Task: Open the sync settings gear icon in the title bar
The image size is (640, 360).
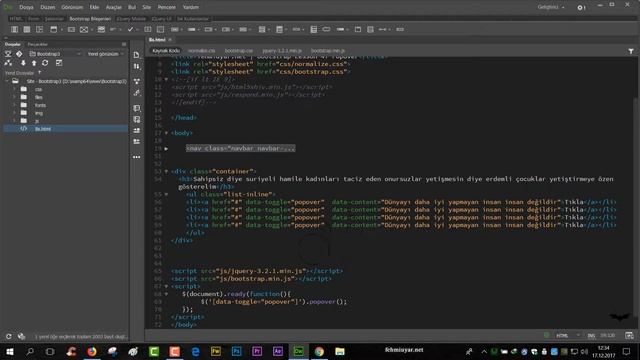Action: point(580,7)
